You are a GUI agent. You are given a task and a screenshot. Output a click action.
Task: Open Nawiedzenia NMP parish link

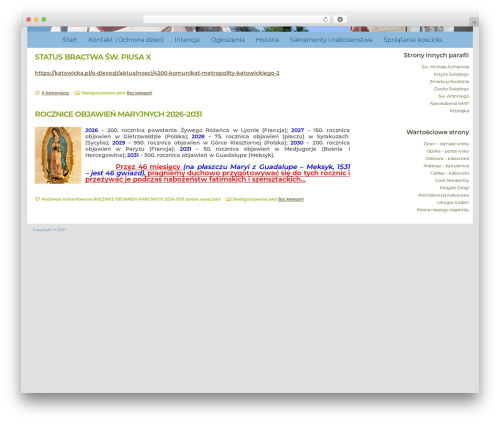tap(449, 104)
